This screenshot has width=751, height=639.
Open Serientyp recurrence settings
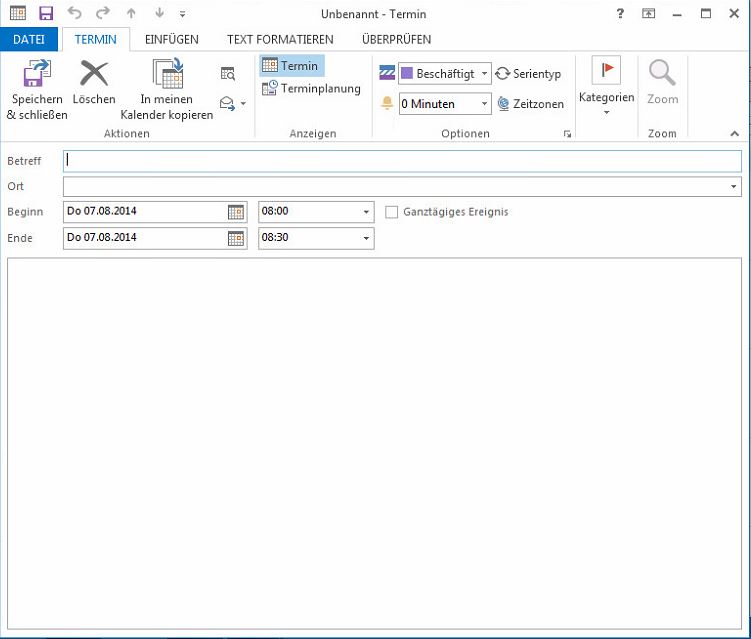click(x=528, y=74)
